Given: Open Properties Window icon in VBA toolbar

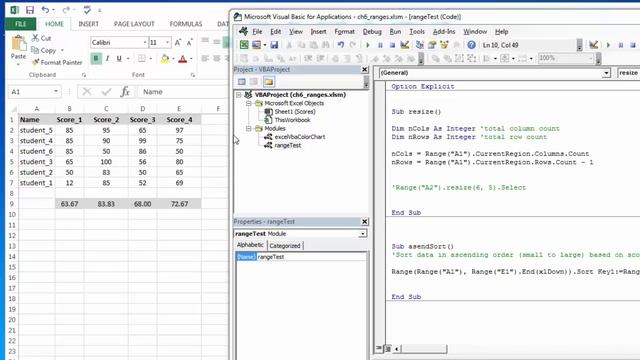Looking at the screenshot, I should coord(431,45).
